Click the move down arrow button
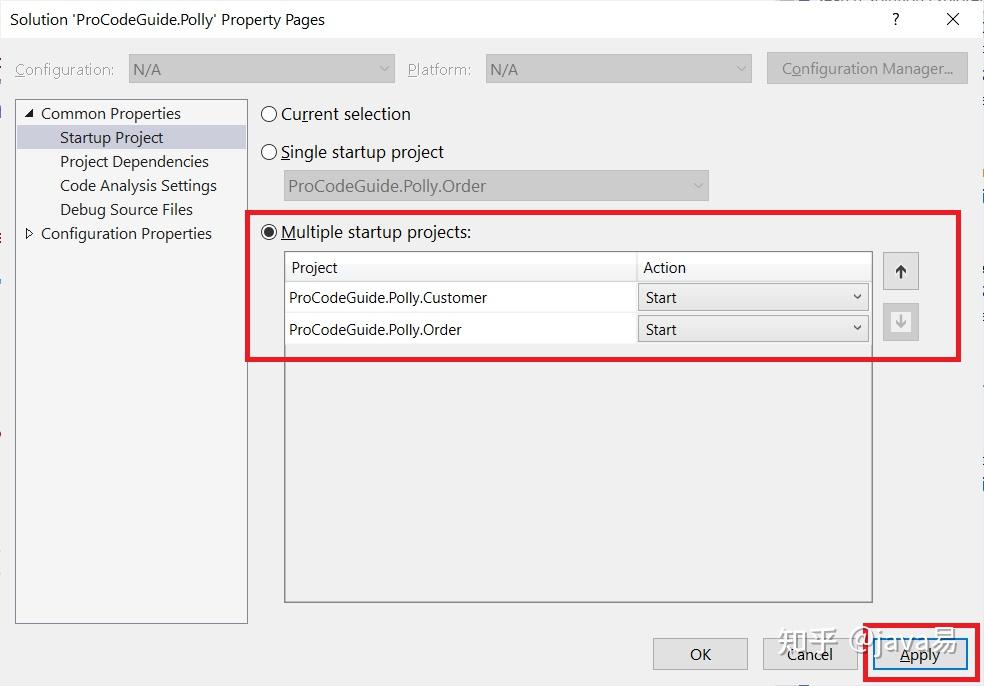 (x=901, y=322)
